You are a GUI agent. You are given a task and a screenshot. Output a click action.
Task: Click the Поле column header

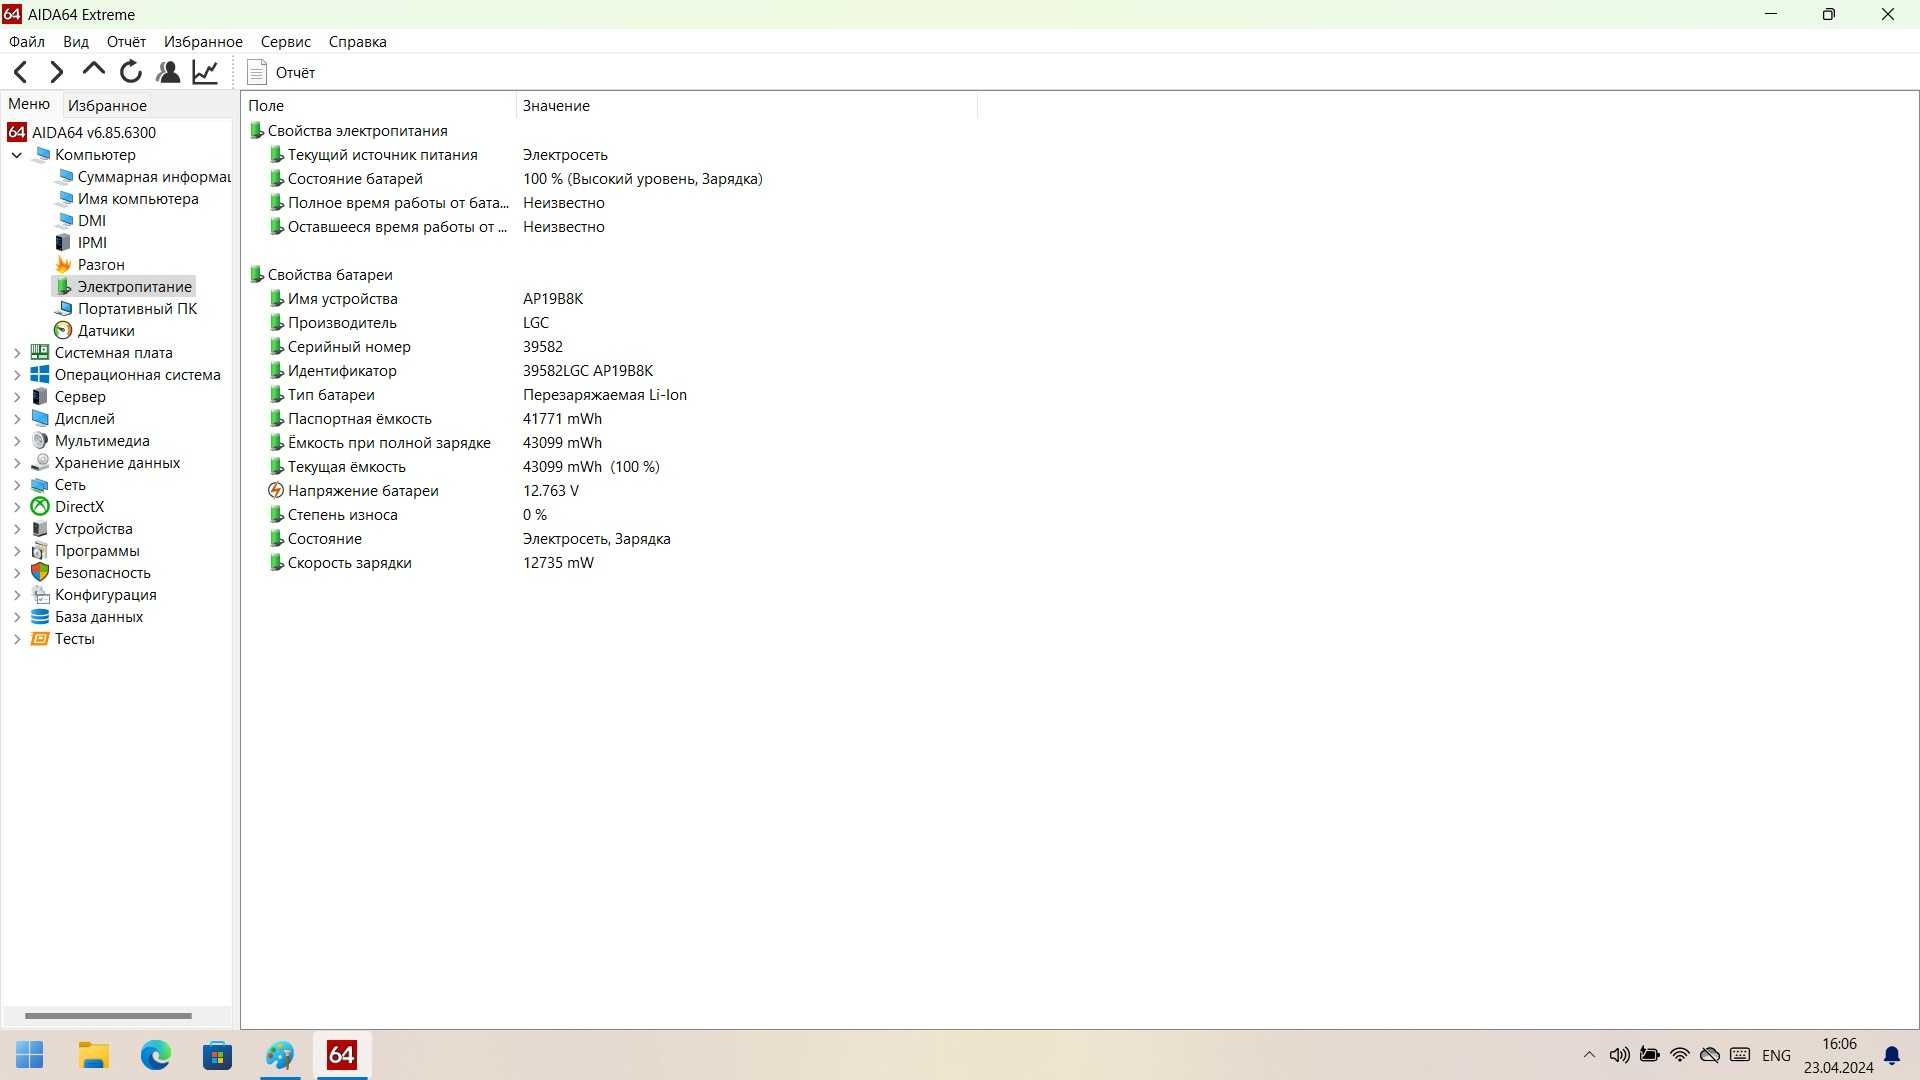[x=379, y=105]
